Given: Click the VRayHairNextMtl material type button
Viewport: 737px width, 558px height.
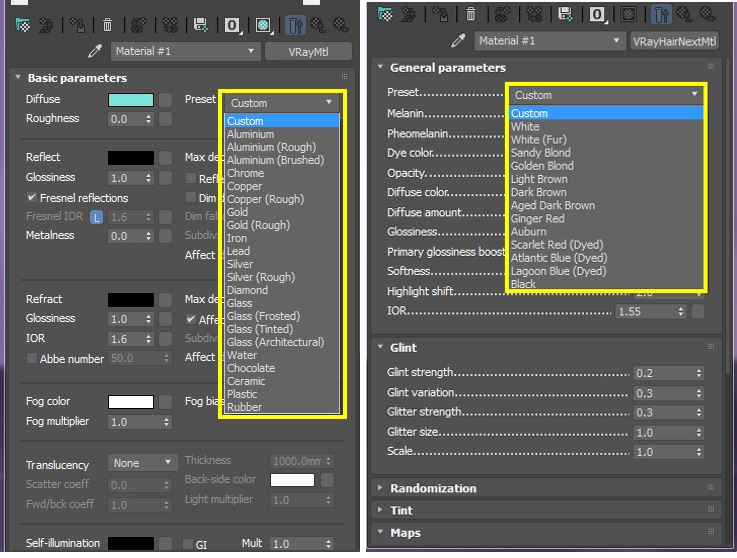Looking at the screenshot, I should click(x=674, y=41).
